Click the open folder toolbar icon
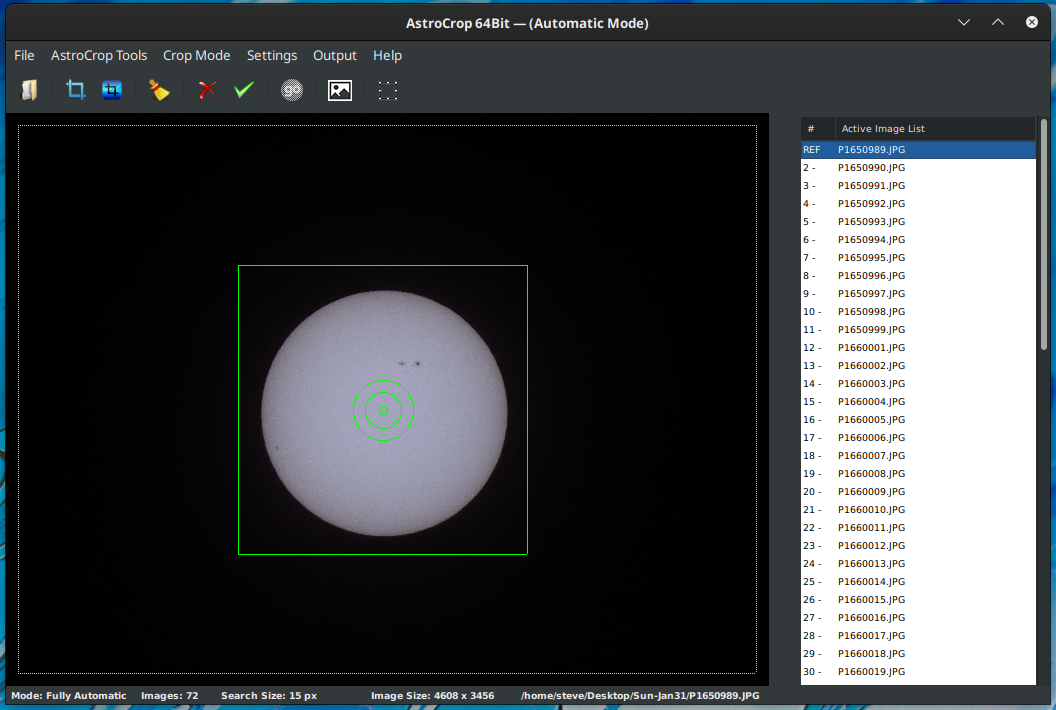The width and height of the screenshot is (1056, 710). (29, 90)
